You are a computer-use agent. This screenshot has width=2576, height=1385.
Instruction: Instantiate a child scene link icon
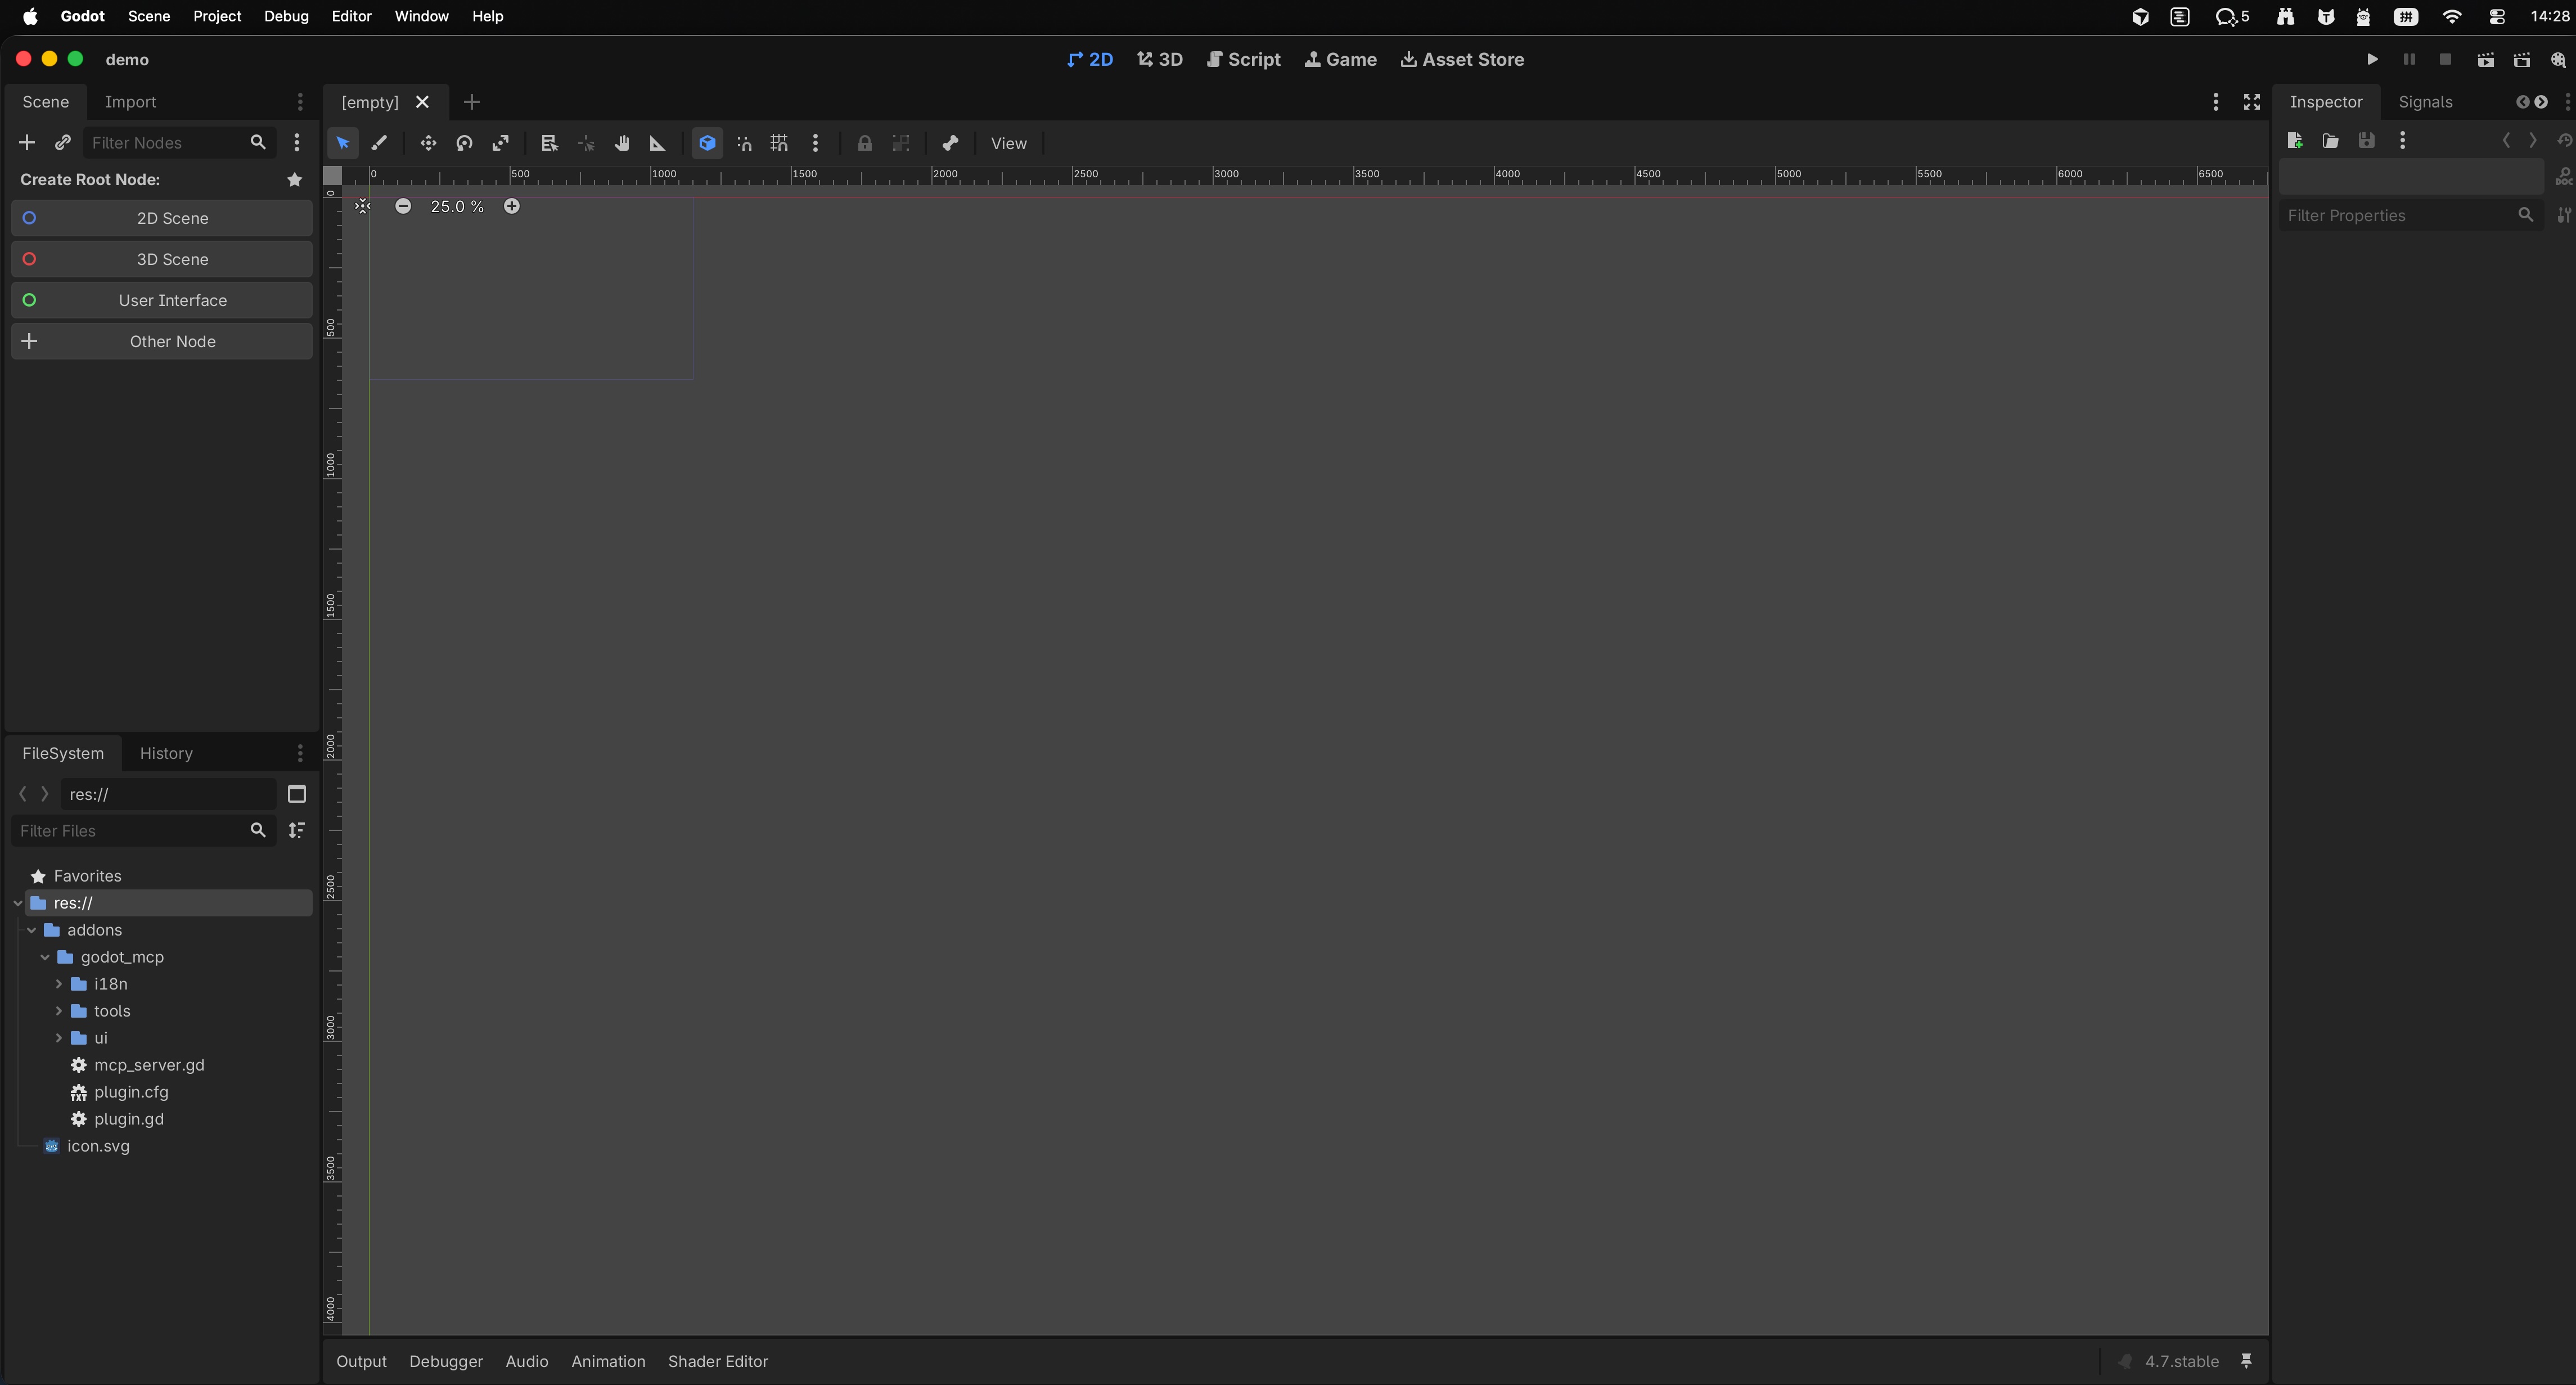pos(63,143)
